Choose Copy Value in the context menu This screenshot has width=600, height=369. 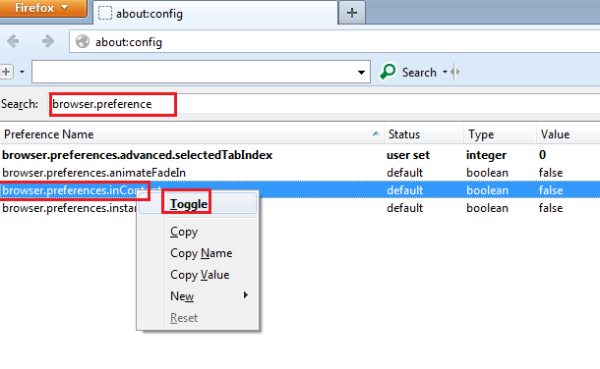point(198,274)
